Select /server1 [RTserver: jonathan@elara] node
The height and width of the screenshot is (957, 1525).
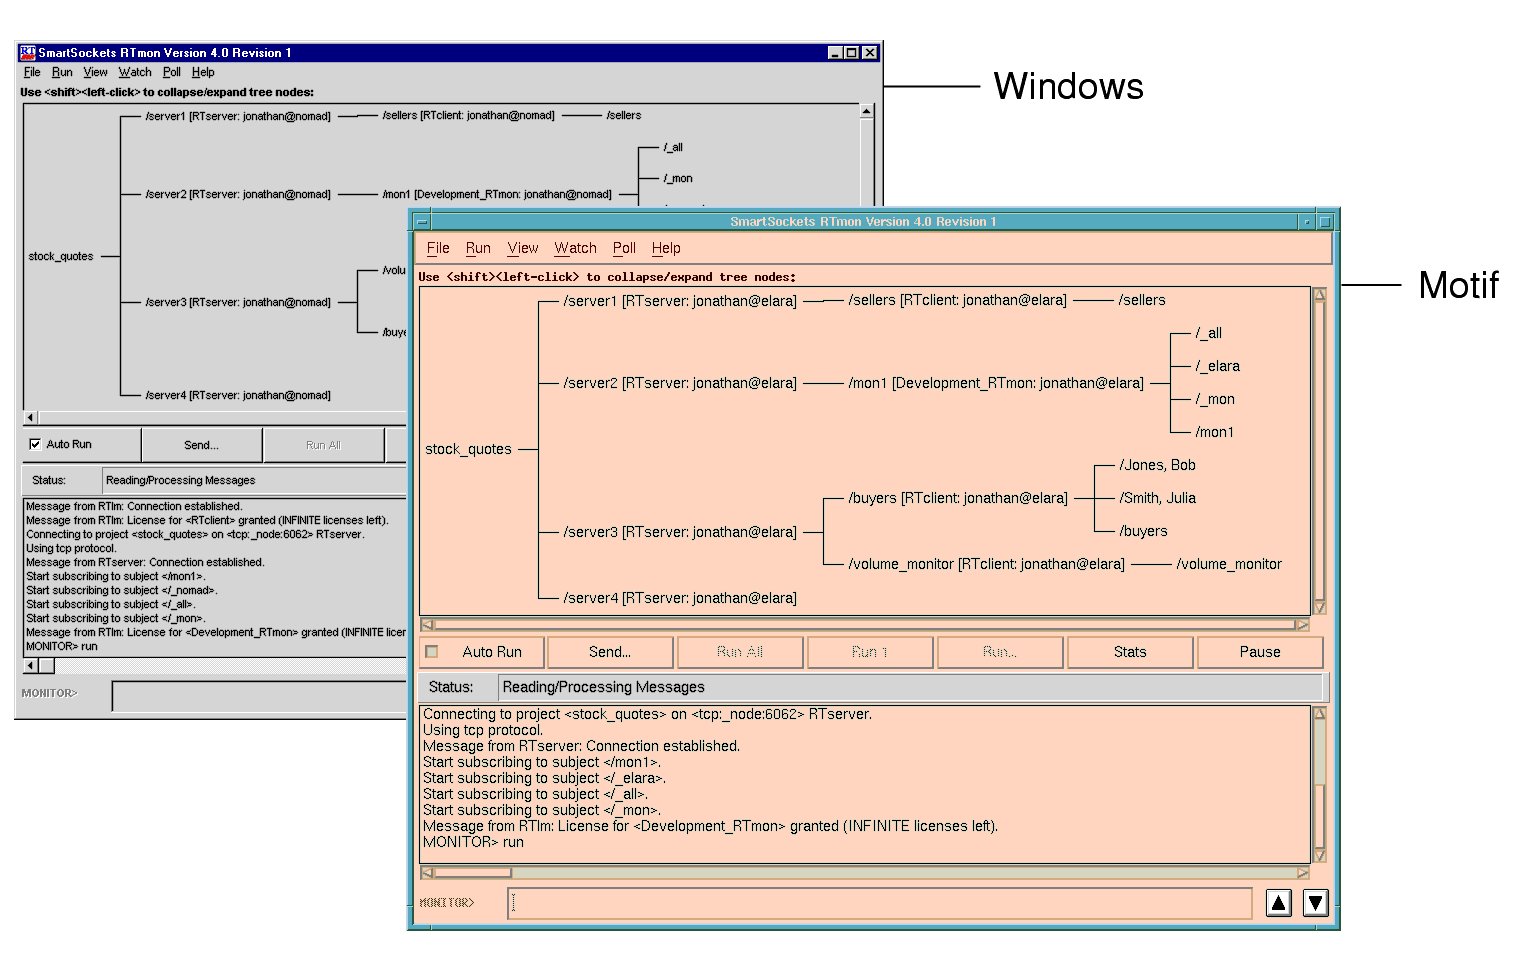pyautogui.click(x=680, y=301)
